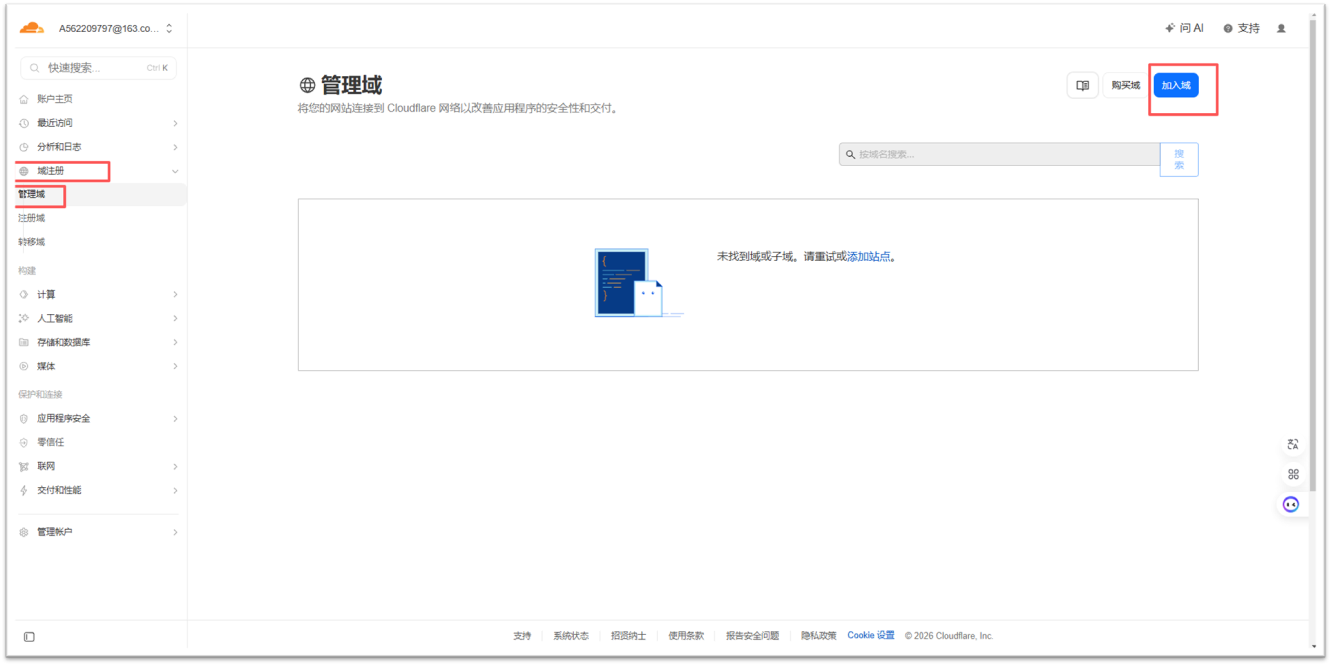
Task: Open the user profile icon in header
Action: click(x=1281, y=29)
